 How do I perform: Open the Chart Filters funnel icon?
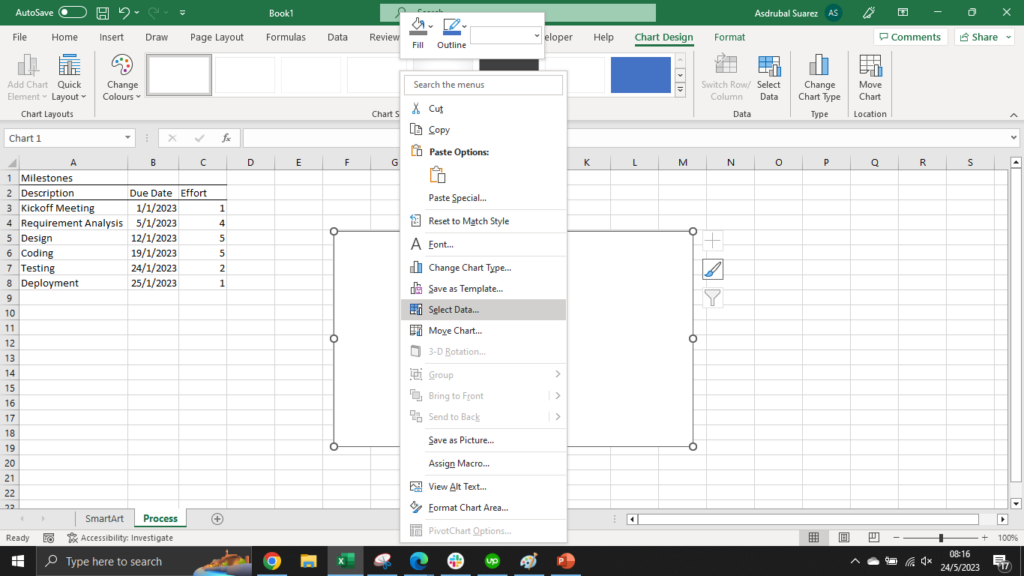coord(712,298)
